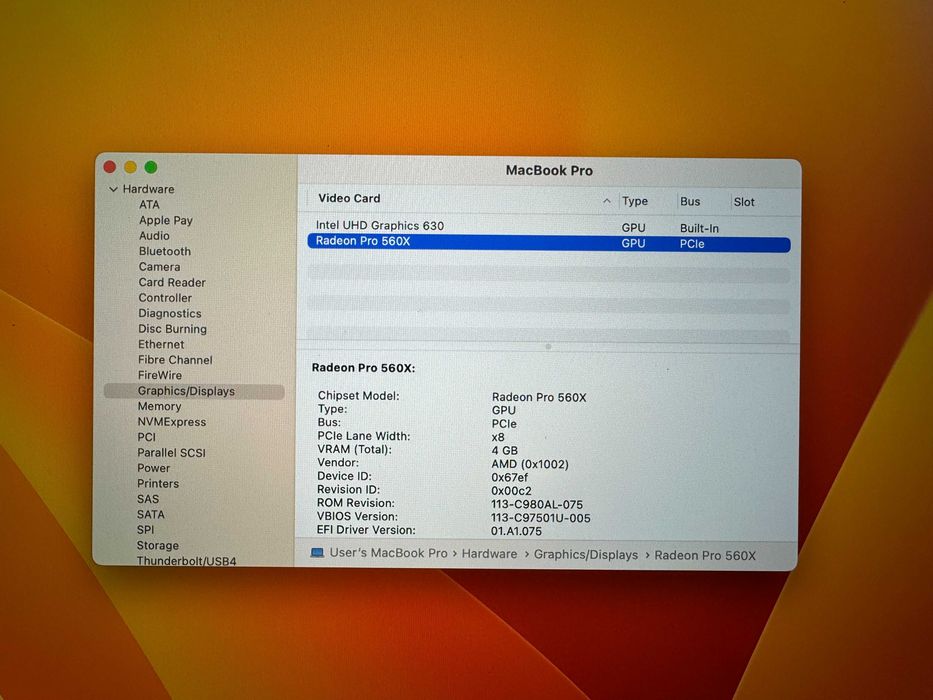Open Ethernet hardware info

[161, 344]
